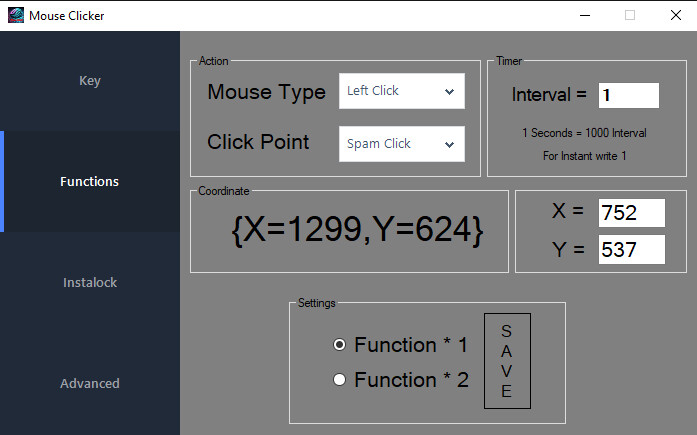Click the Mouse Clicker app icon in title bar

pos(16,16)
